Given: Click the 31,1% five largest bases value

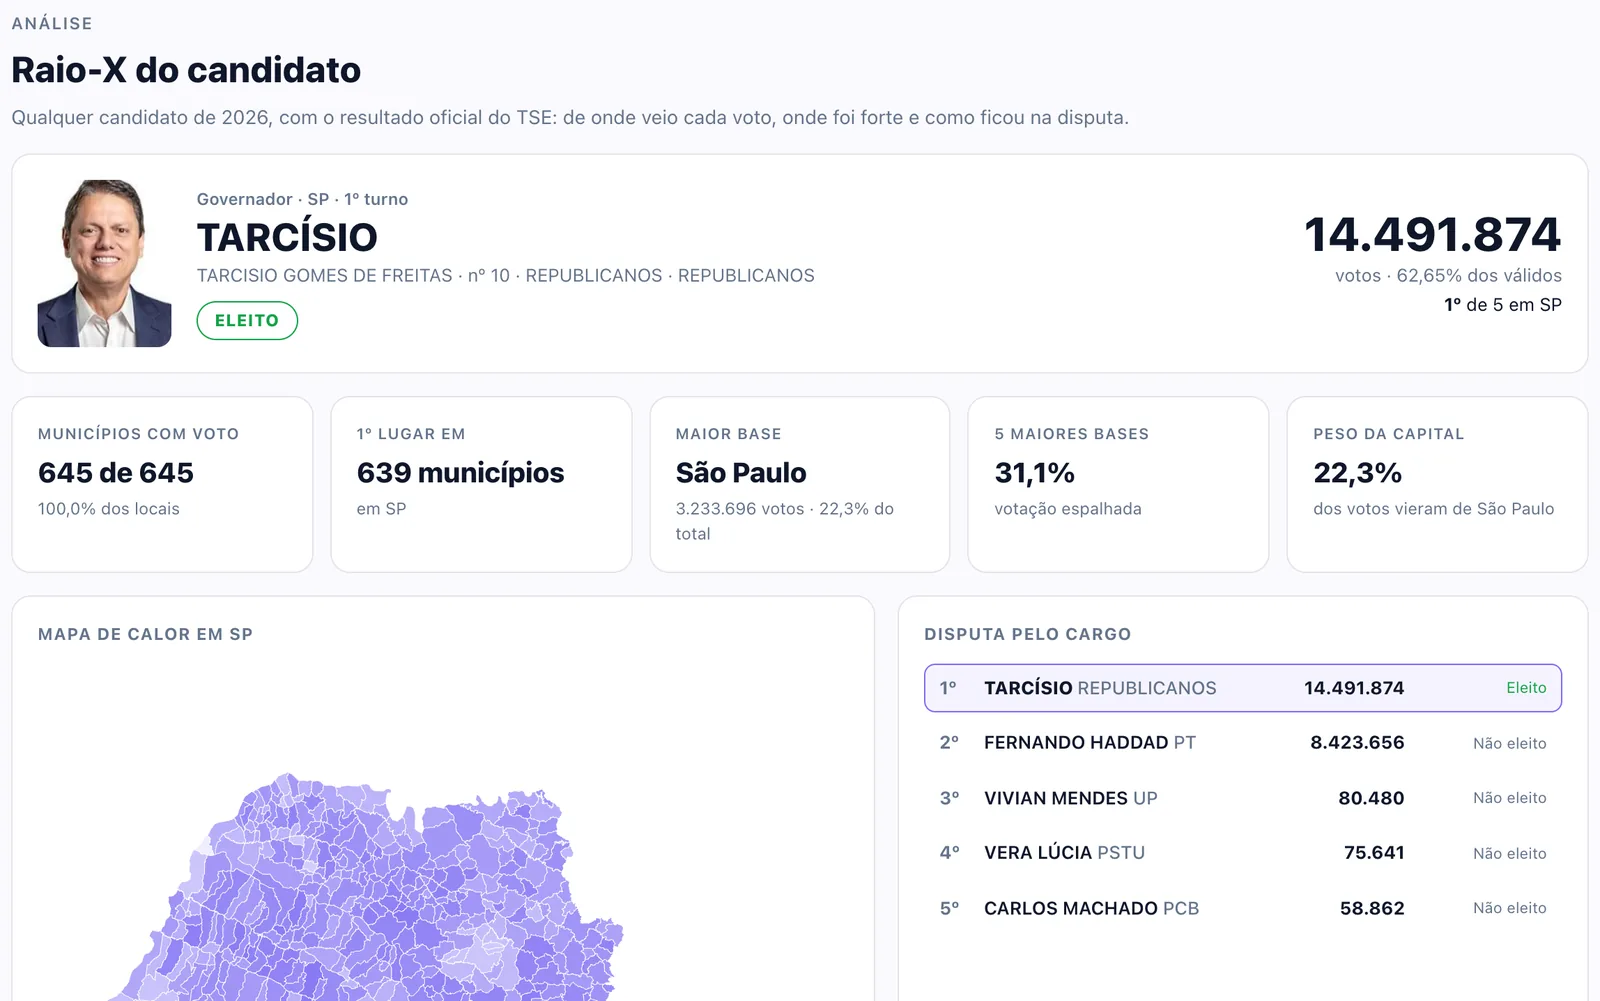Looking at the screenshot, I should click(x=1034, y=473).
